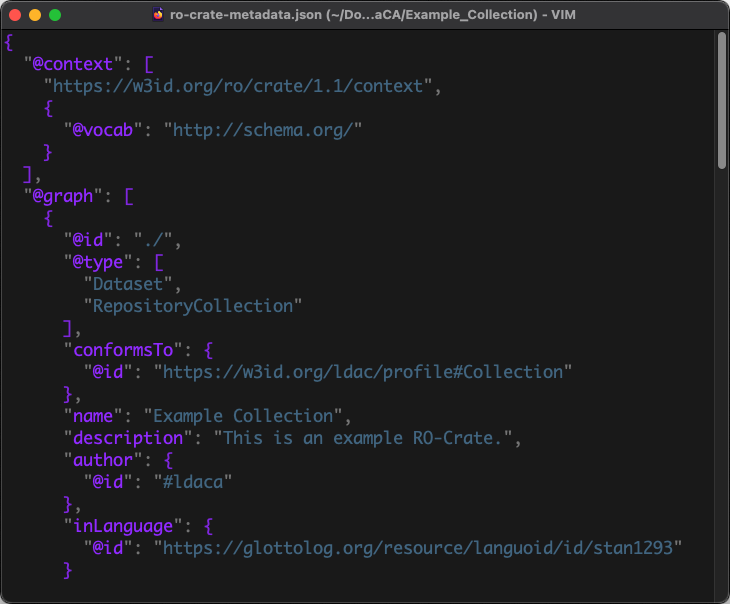Image resolution: width=730 pixels, height=604 pixels.
Task: Click the "@id" key under conformsTo
Action: (x=108, y=372)
